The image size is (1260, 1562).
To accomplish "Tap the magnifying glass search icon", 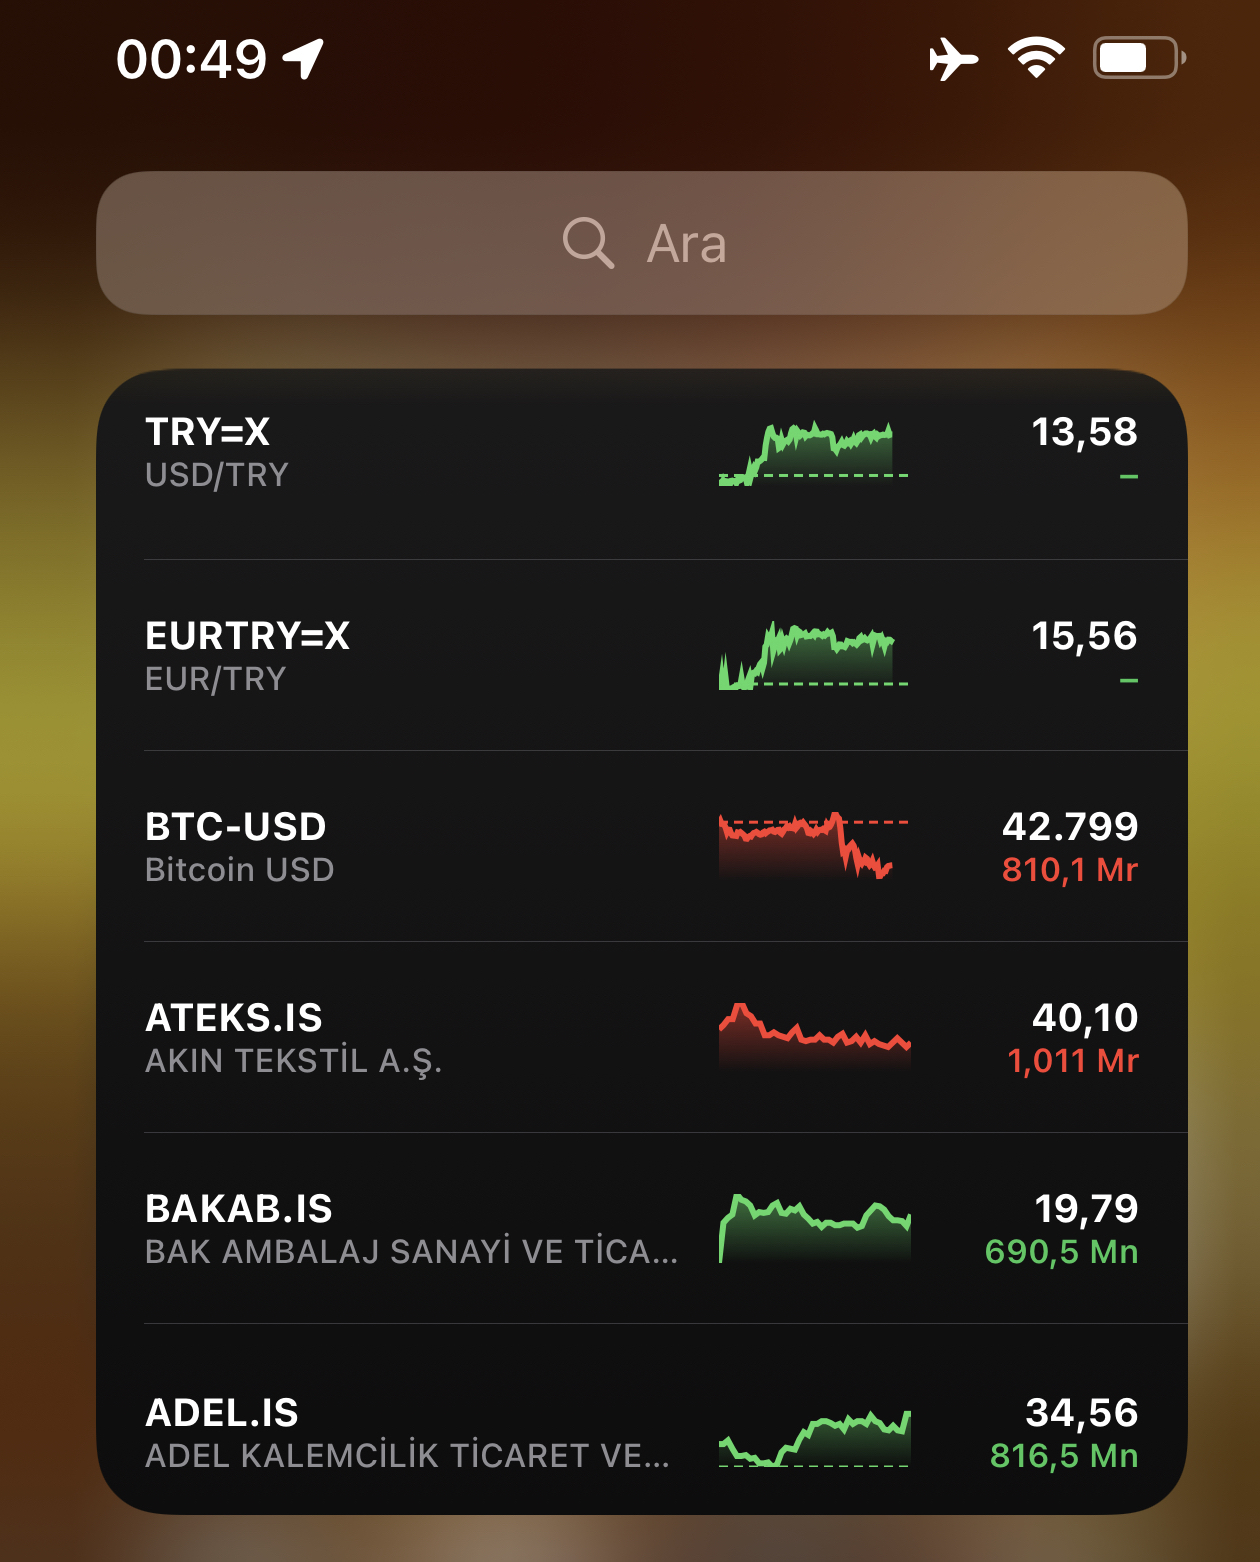I will pyautogui.click(x=588, y=243).
